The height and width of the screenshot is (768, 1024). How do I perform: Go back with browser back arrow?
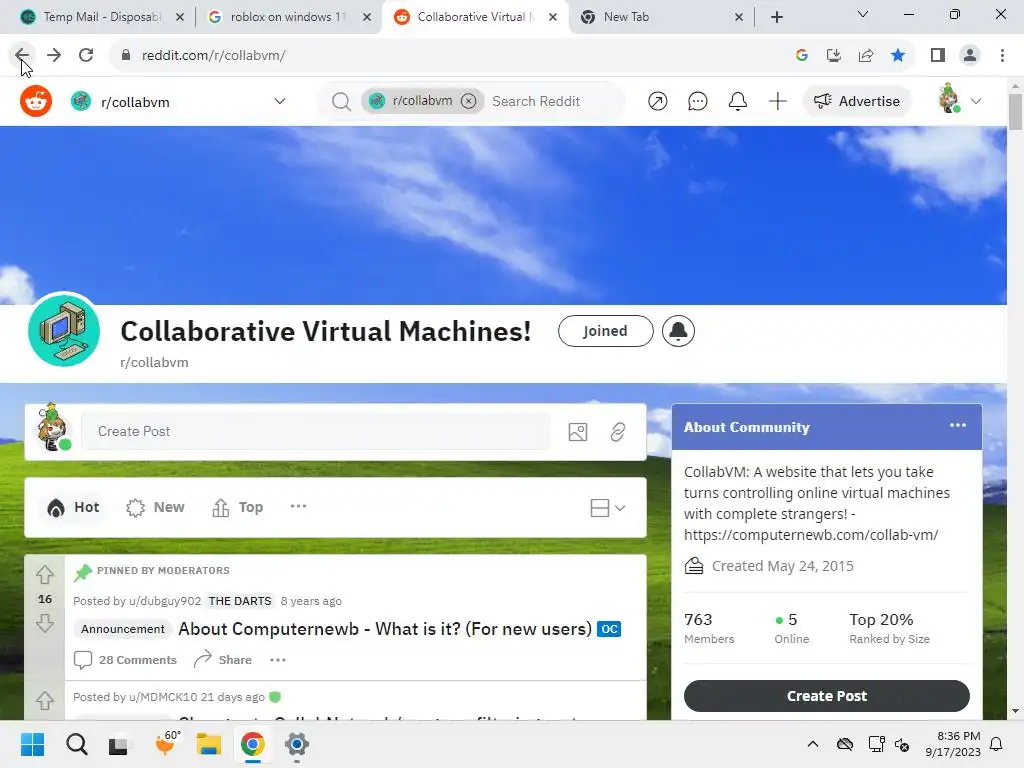pos(22,55)
